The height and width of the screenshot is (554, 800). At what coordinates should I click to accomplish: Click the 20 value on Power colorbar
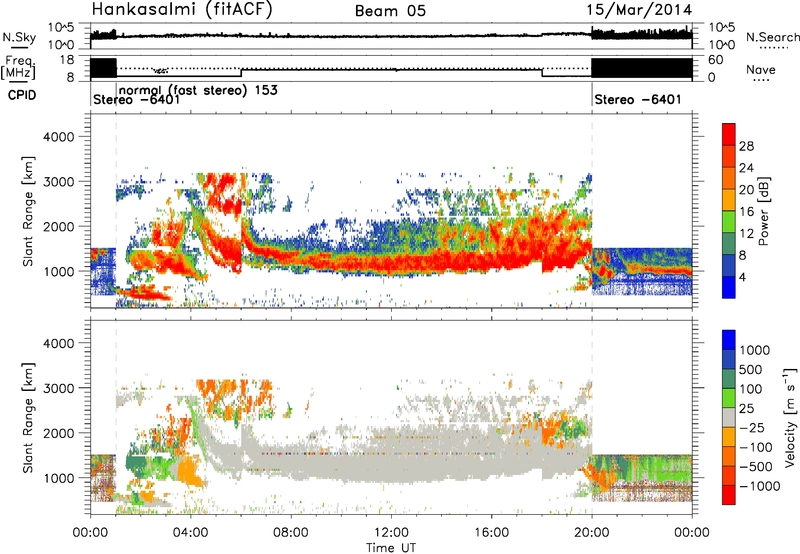pyautogui.click(x=746, y=190)
